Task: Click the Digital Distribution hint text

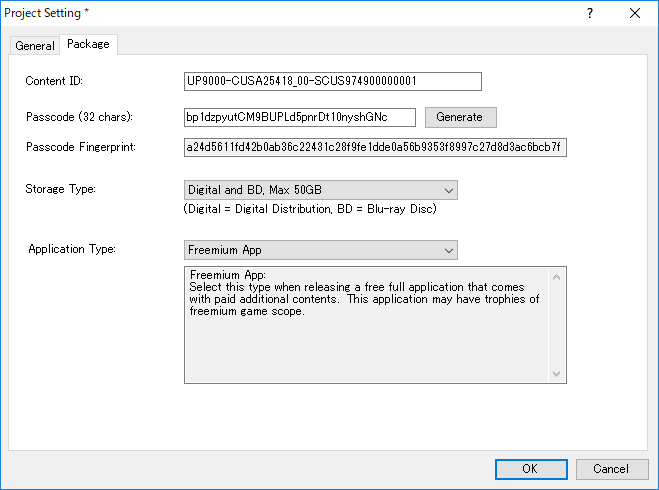Action: 310,209
